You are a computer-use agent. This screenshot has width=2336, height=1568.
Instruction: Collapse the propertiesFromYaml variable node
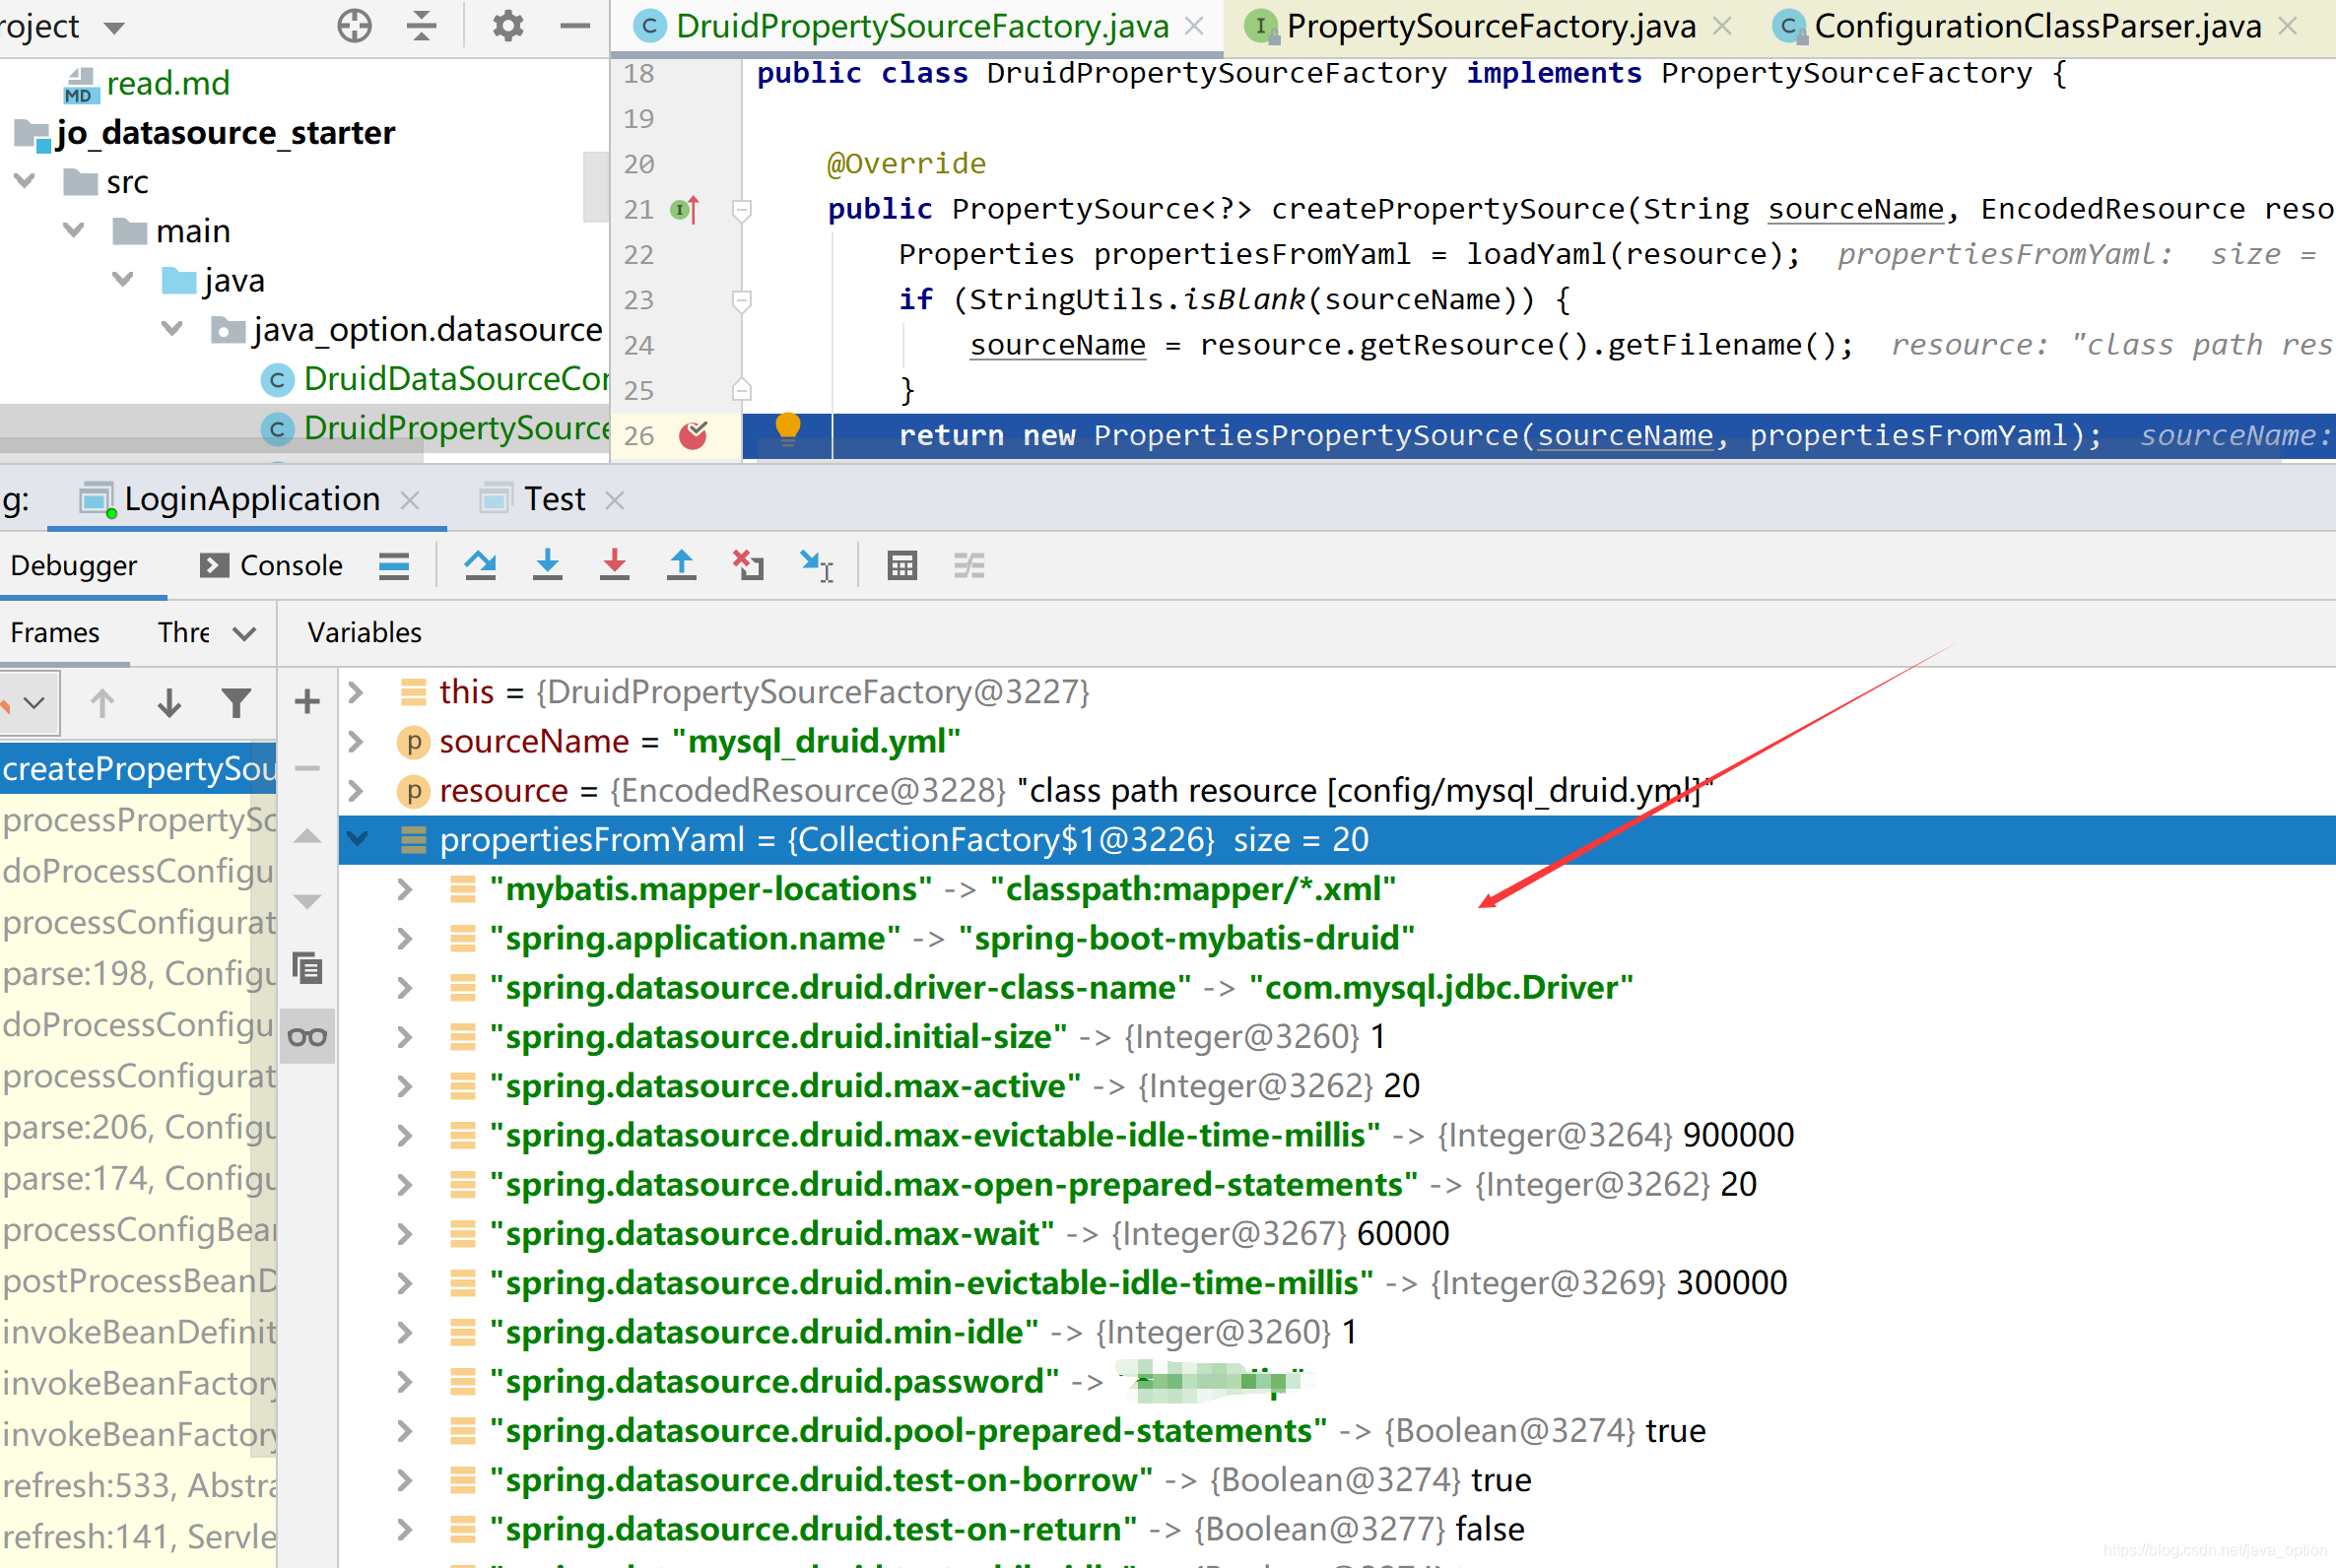coord(358,839)
